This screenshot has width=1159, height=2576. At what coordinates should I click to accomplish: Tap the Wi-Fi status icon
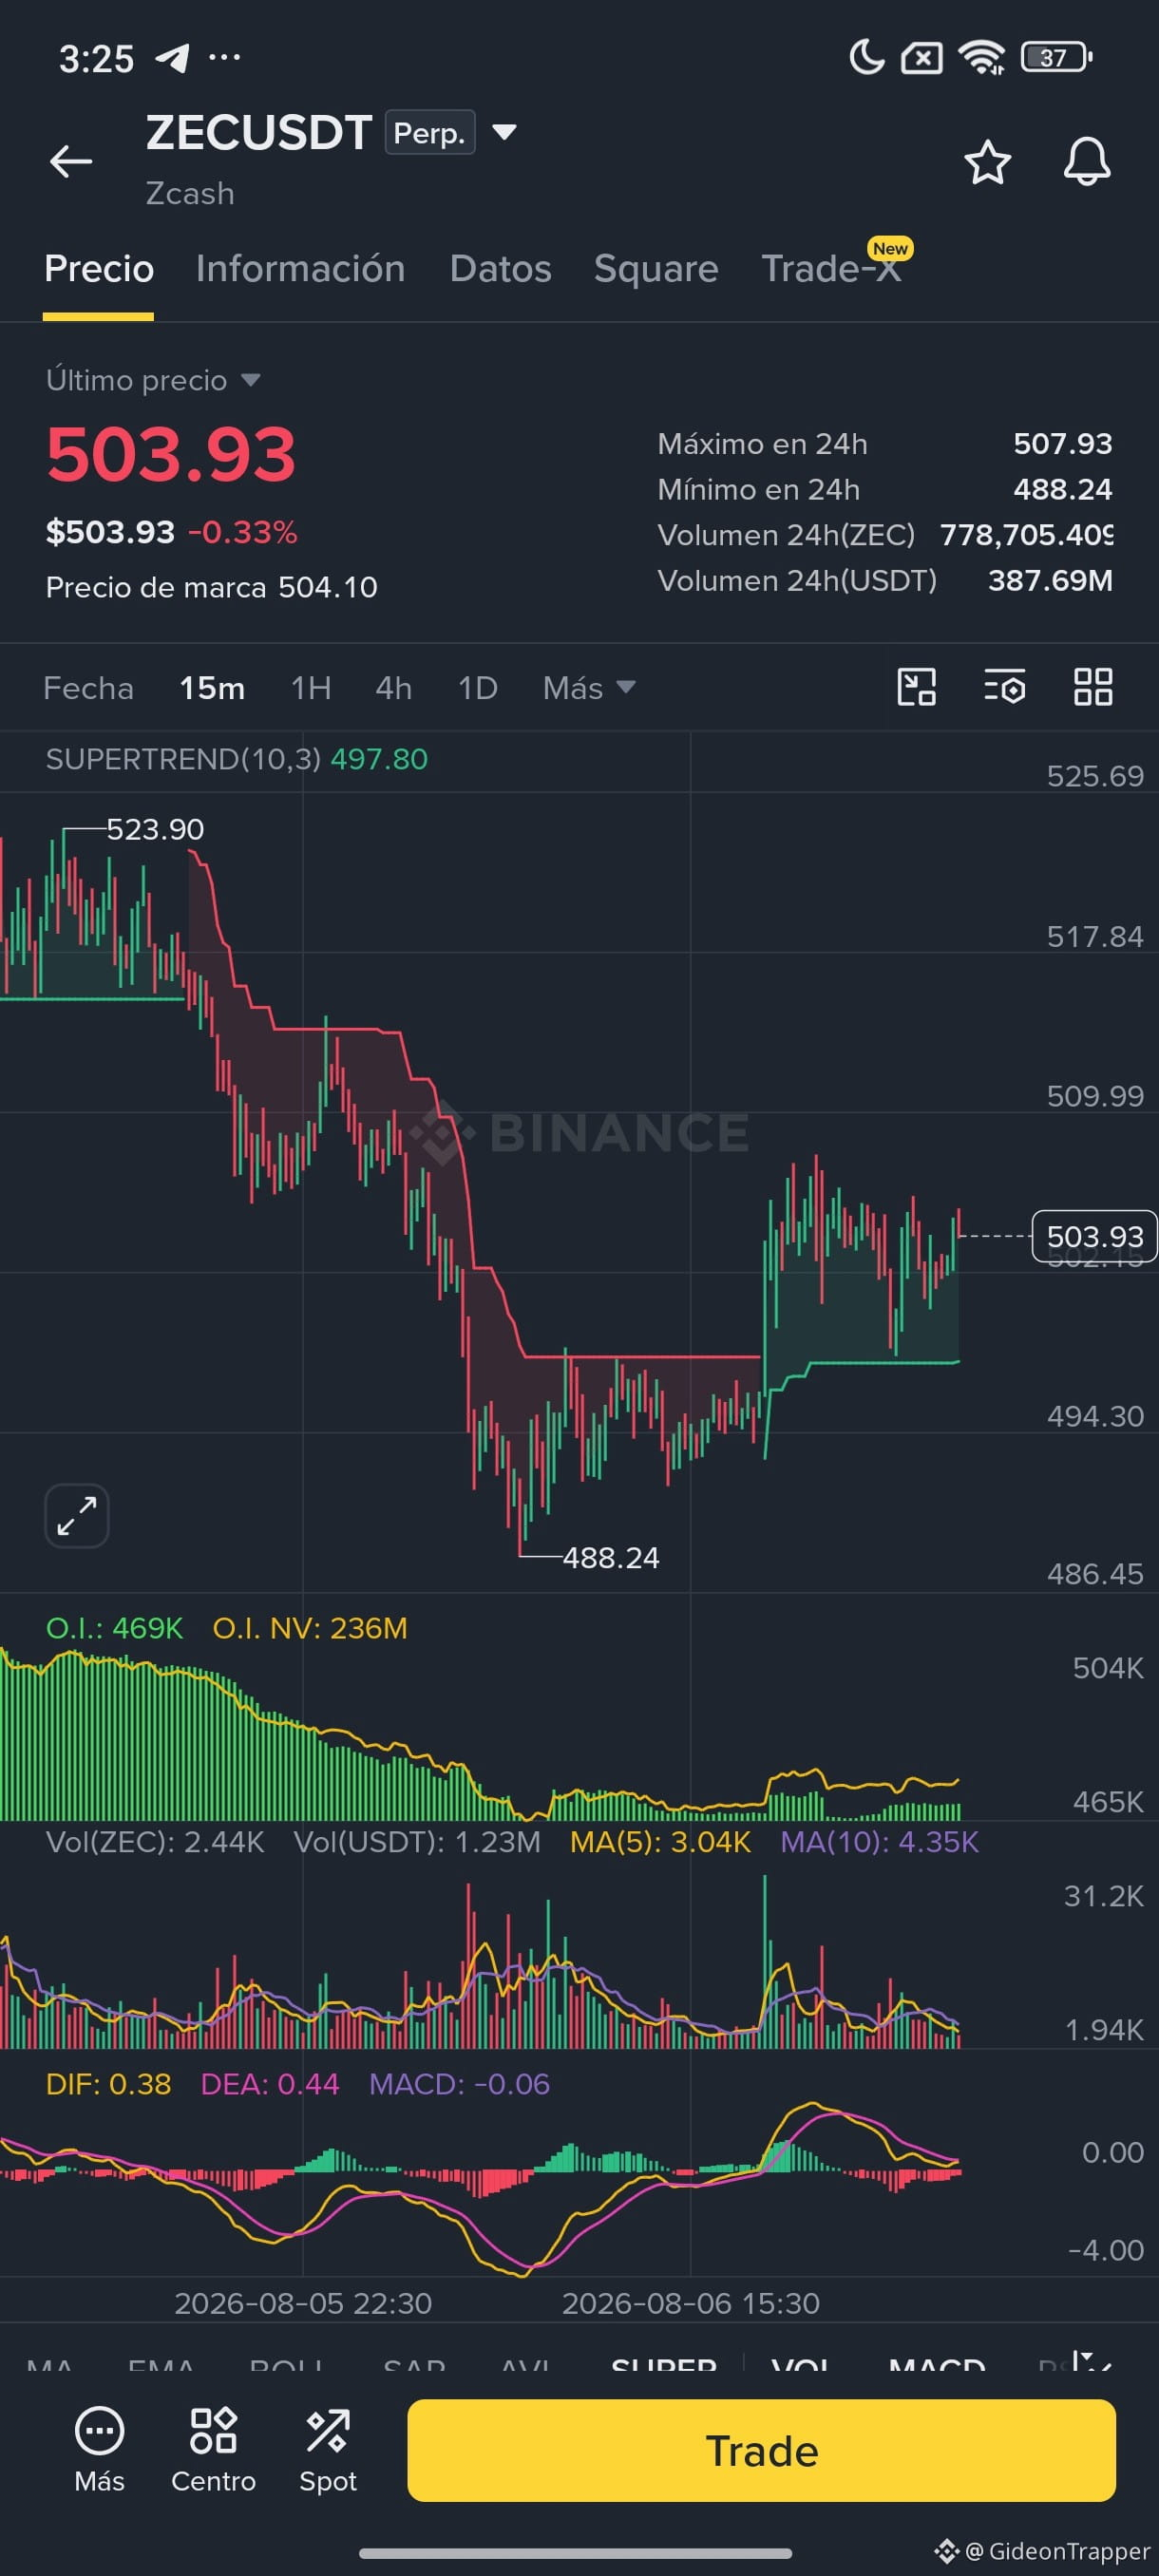coord(981,58)
